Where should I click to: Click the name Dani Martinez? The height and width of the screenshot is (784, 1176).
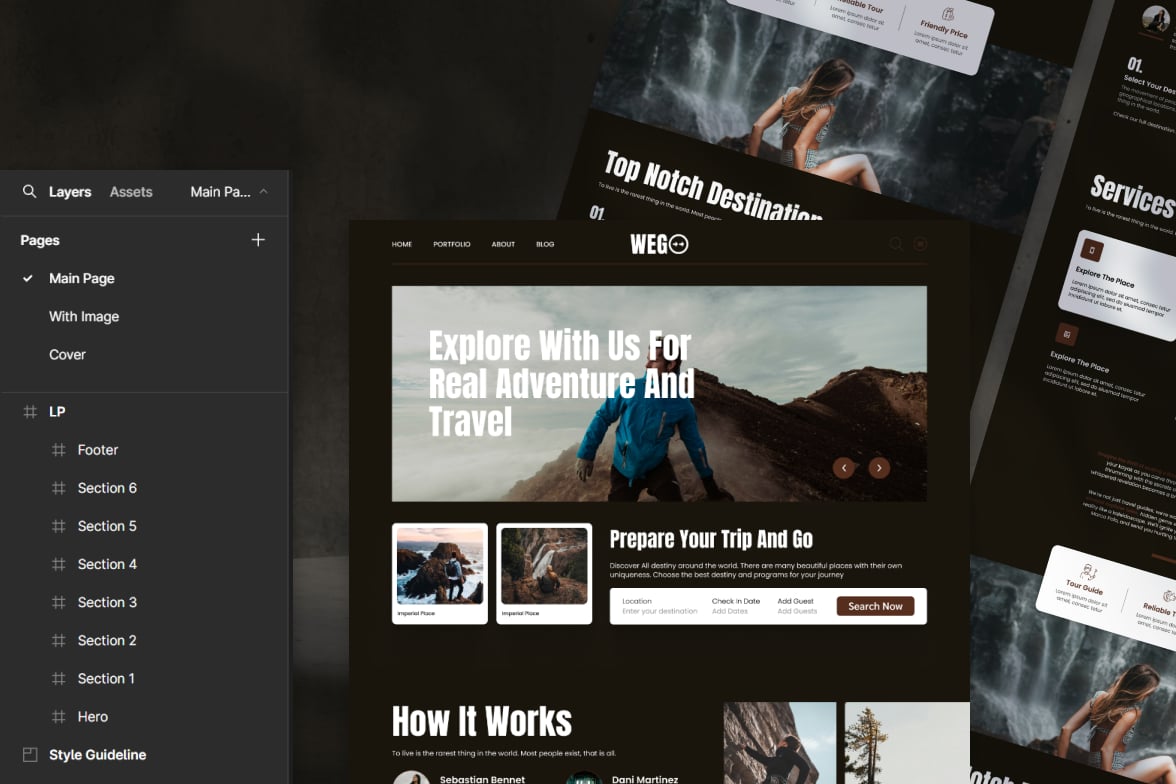coord(645,779)
